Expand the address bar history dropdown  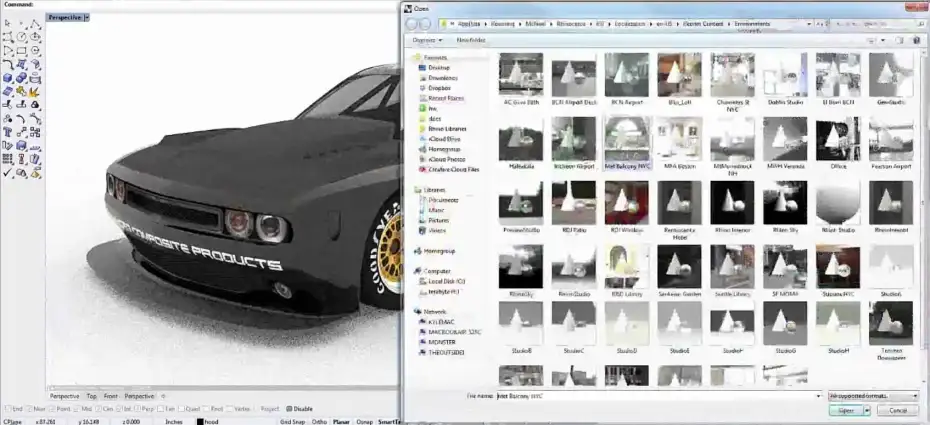810,24
